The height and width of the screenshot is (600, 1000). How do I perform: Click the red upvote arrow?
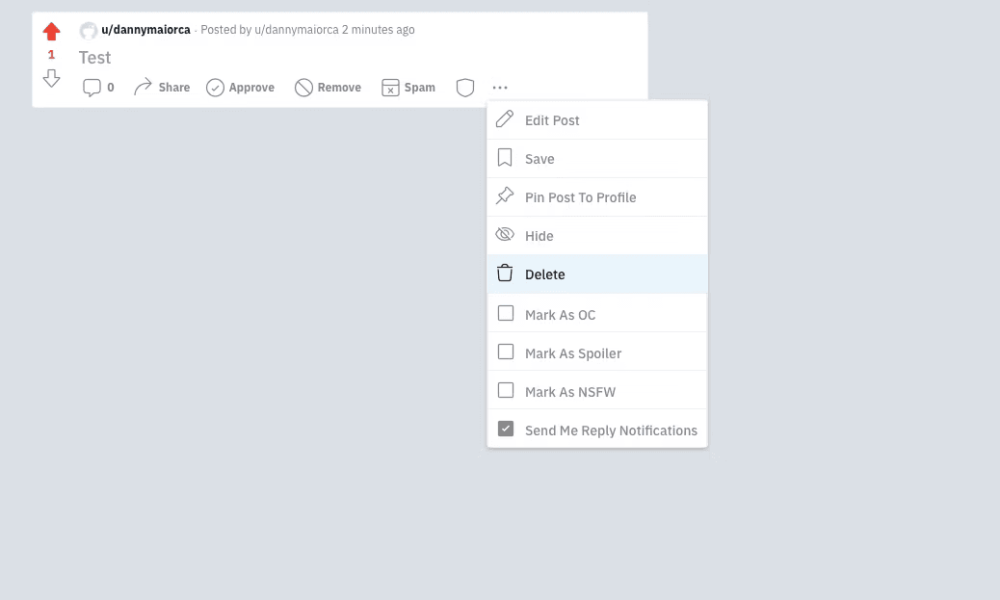coord(52,31)
